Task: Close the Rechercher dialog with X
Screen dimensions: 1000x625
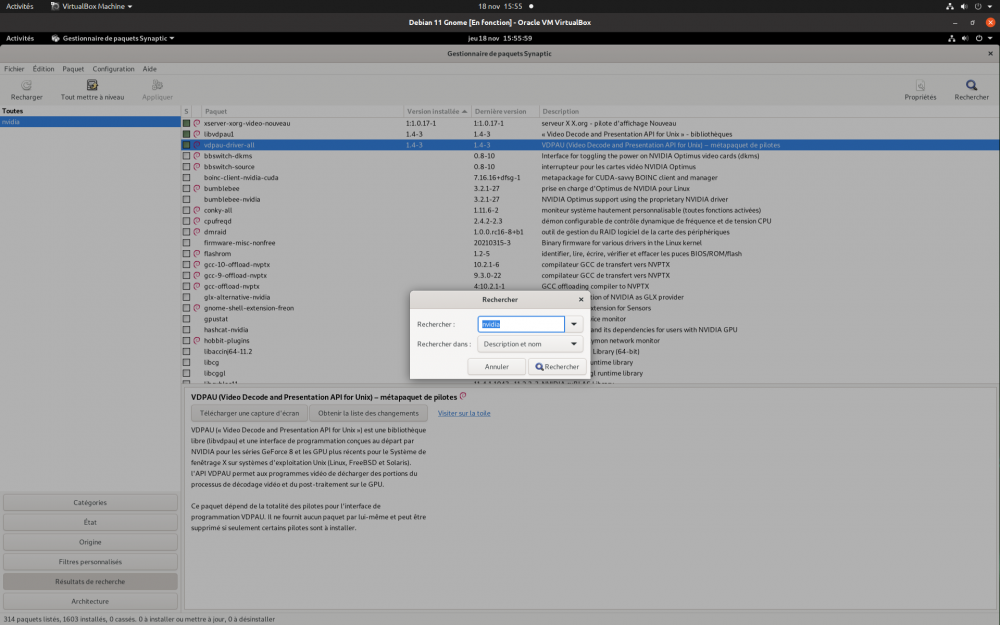Action: click(581, 299)
